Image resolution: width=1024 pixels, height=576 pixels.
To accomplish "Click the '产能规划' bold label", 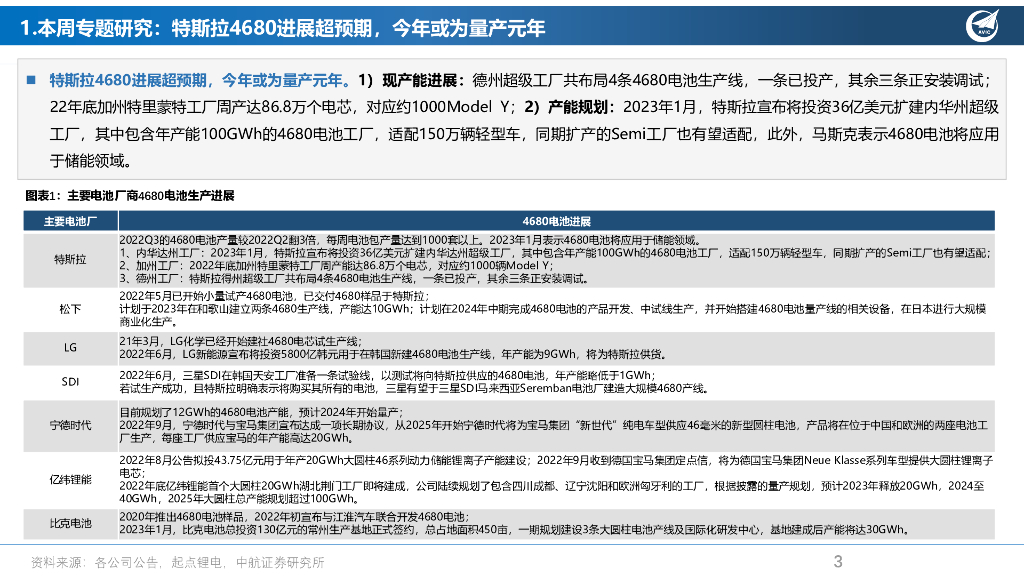I will 578,107.
